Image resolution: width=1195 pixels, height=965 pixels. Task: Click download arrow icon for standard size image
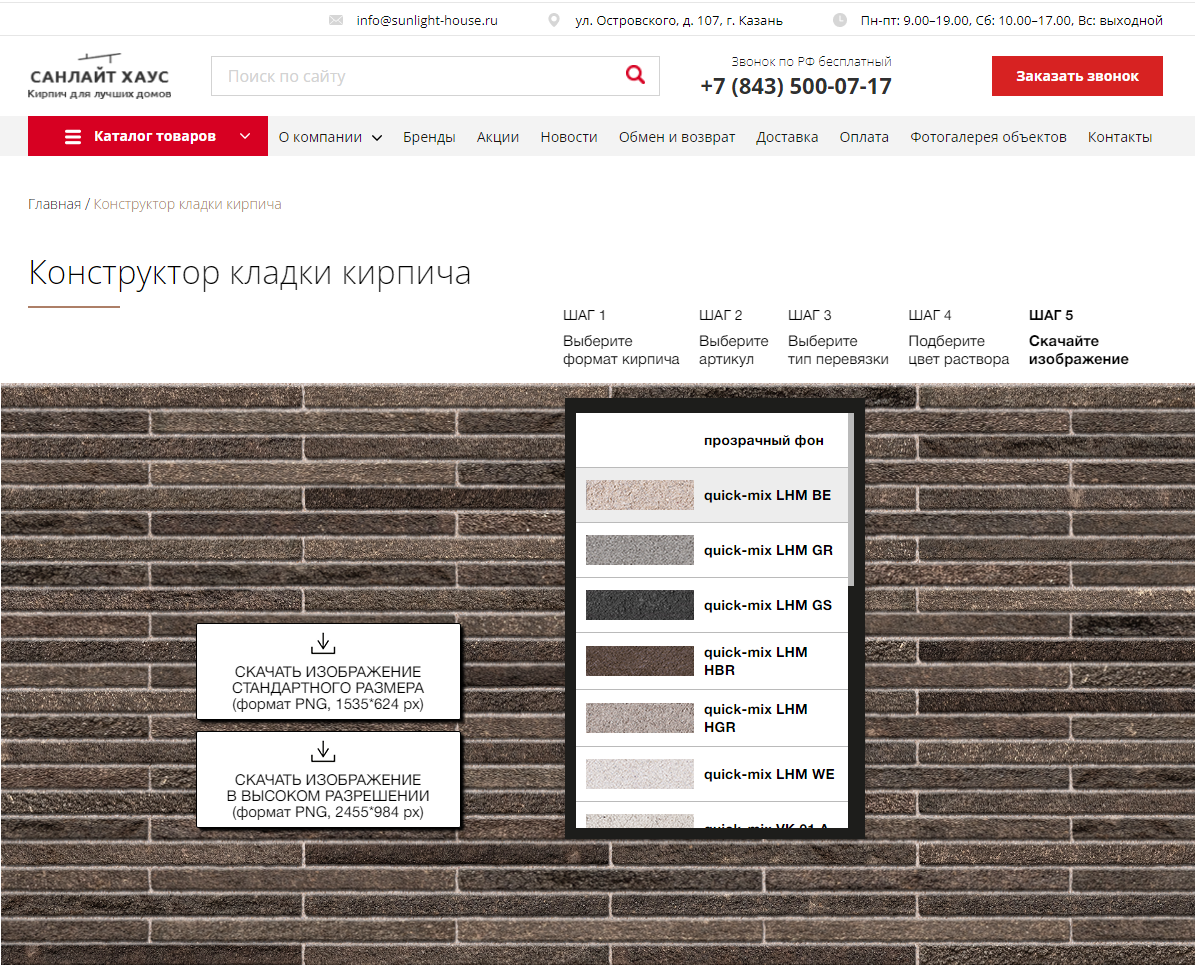323,643
